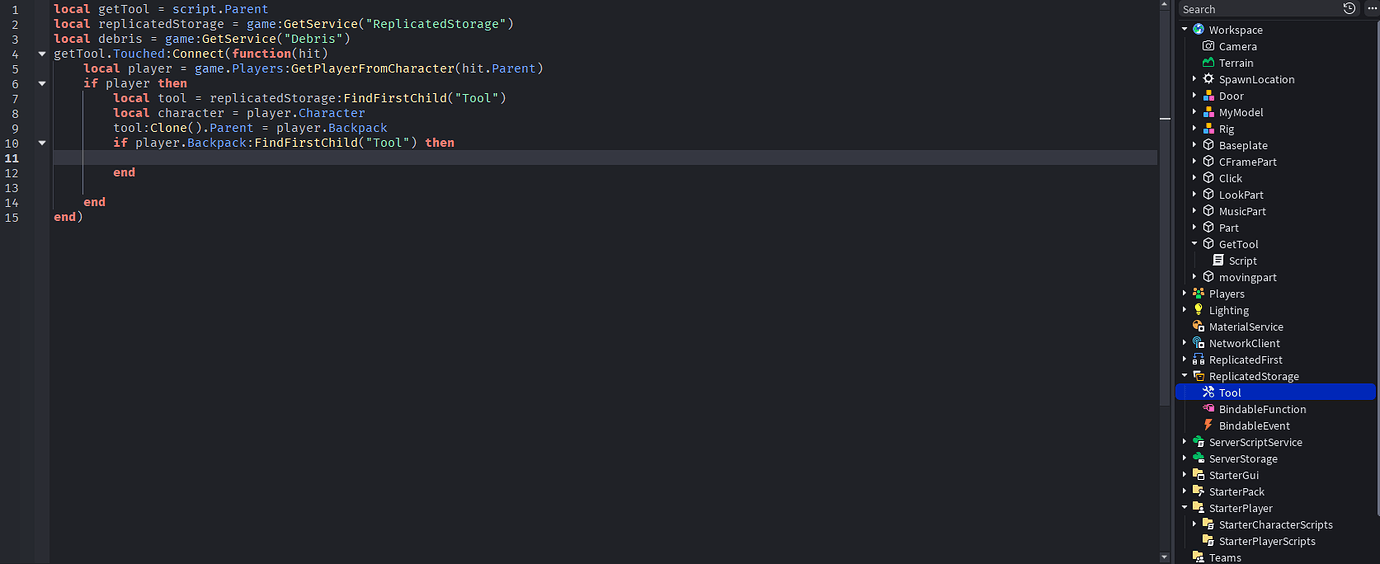1380x564 pixels.
Task: Select the LookPart cube icon
Action: pyautogui.click(x=1208, y=195)
